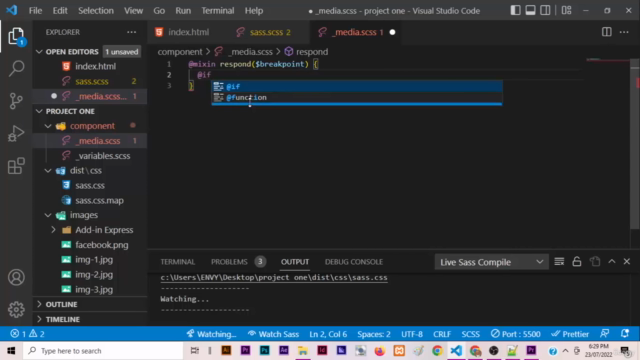
Task: Click Ln 2, Col 6 indicator
Action: (328, 334)
